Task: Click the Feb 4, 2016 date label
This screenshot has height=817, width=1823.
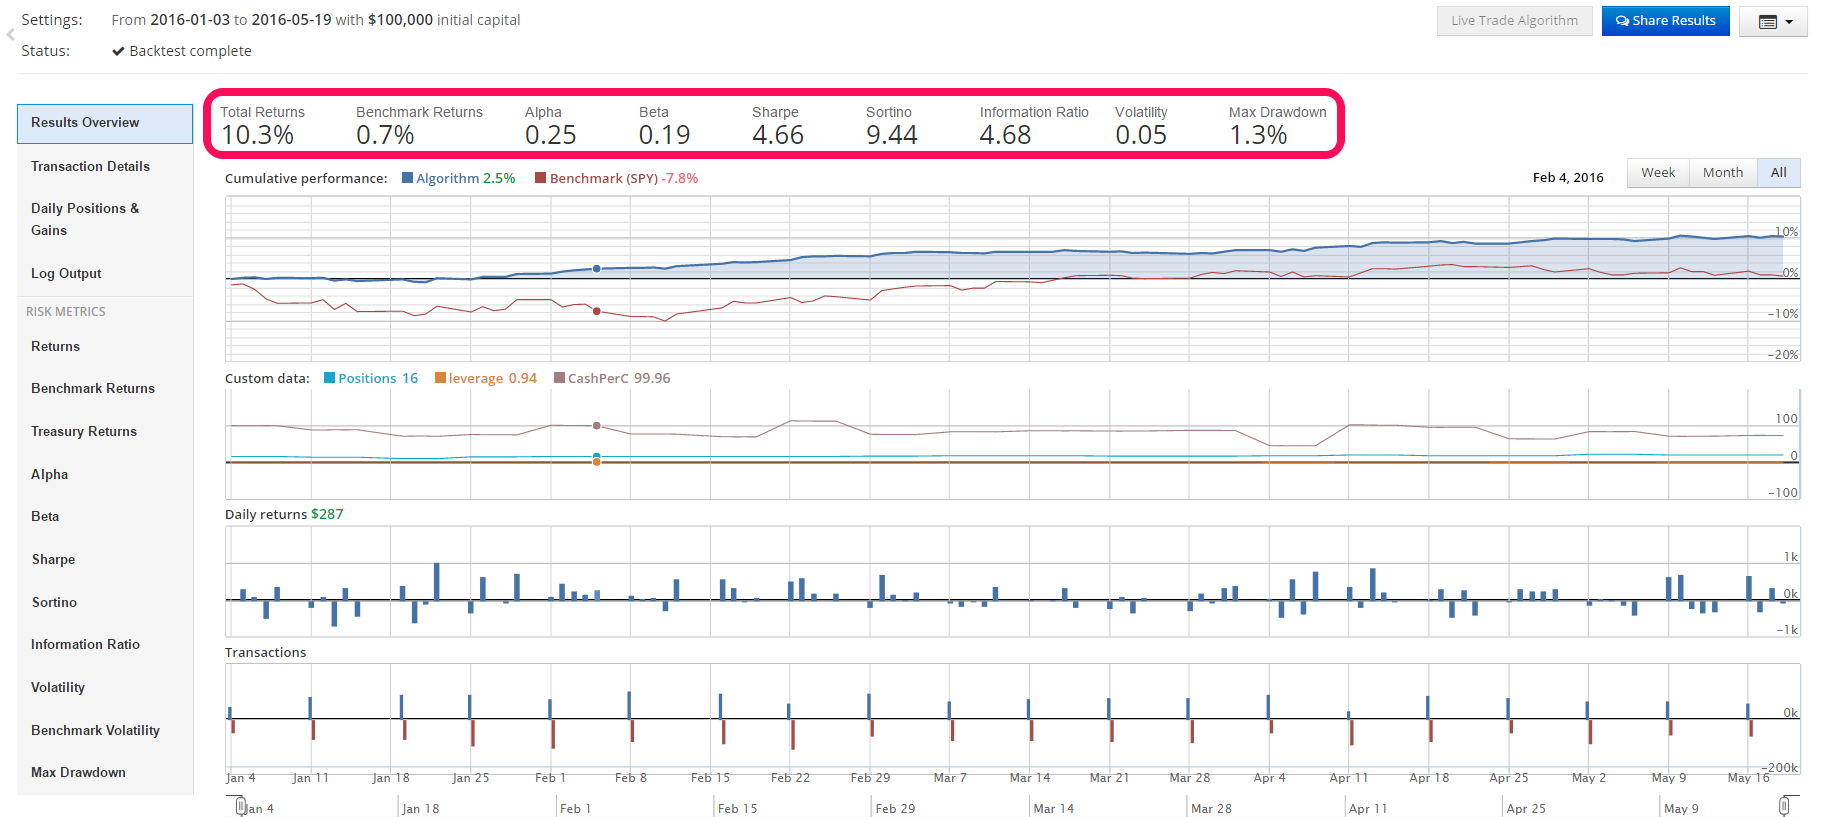Action: tap(1568, 177)
